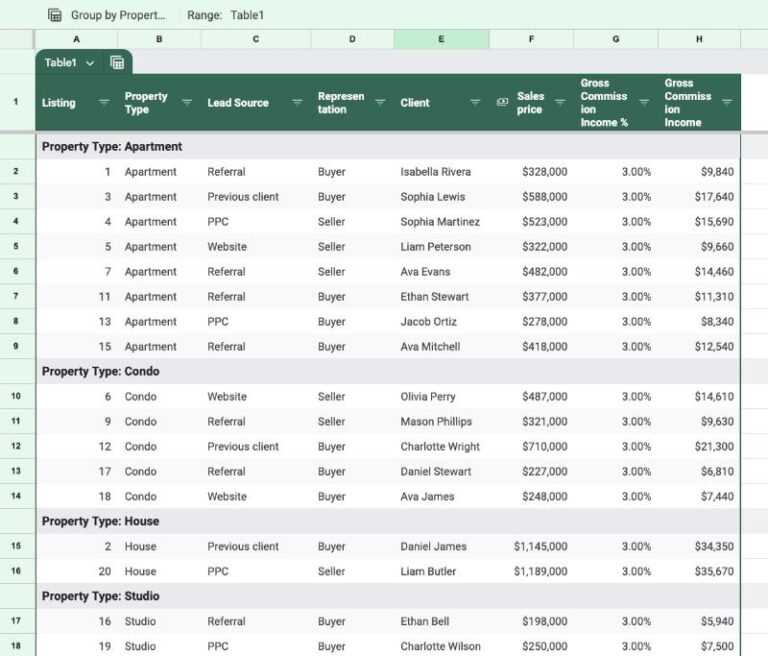This screenshot has width=768, height=656.
Task: Click the $1,189,000 sales price cell
Action: point(540,571)
